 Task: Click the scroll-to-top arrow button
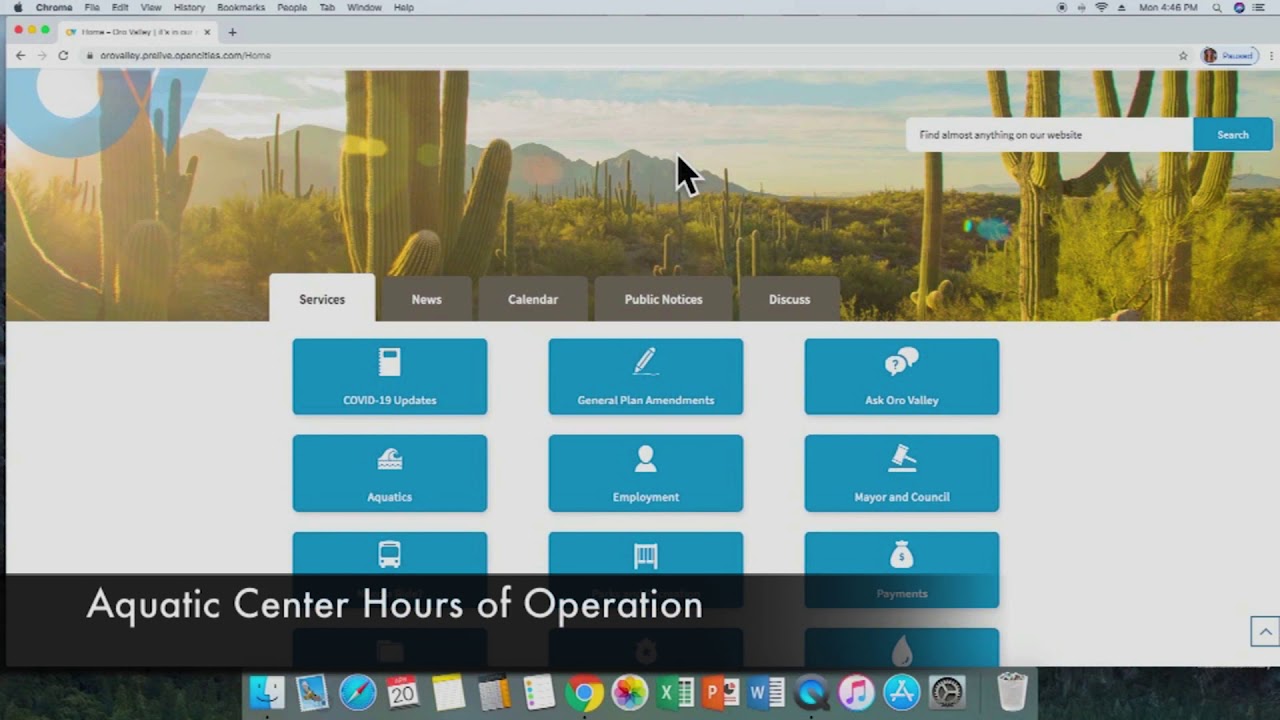[1265, 631]
